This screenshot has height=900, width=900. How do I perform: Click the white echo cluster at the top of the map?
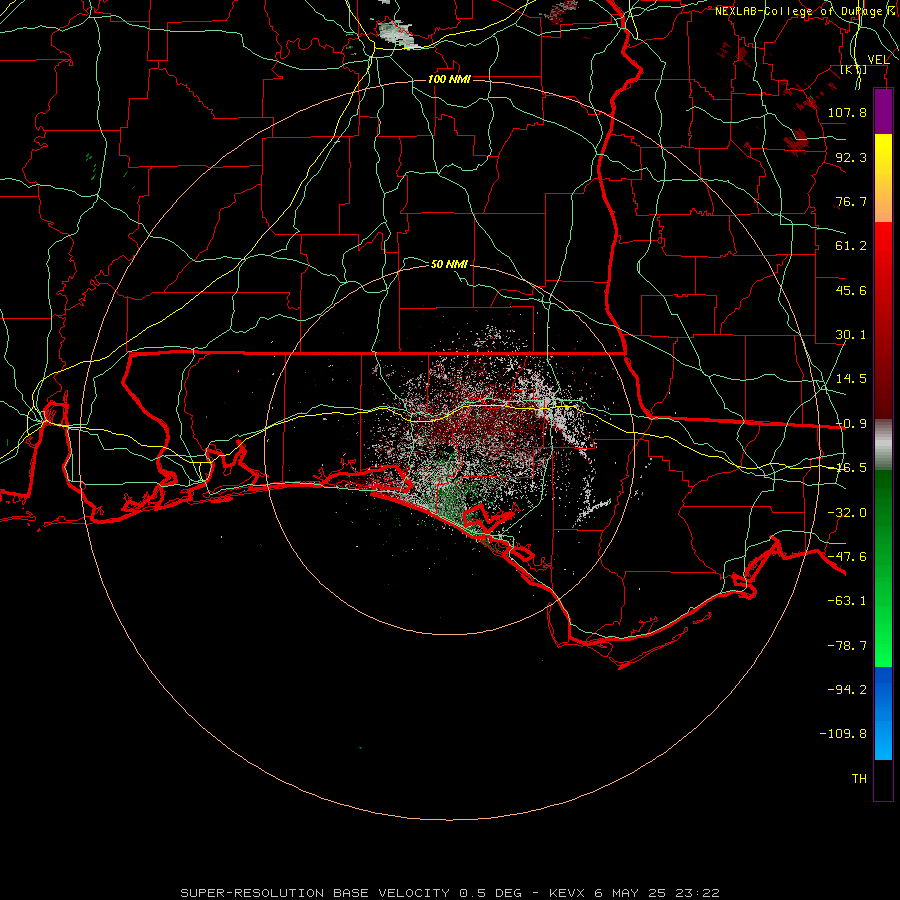tap(396, 33)
